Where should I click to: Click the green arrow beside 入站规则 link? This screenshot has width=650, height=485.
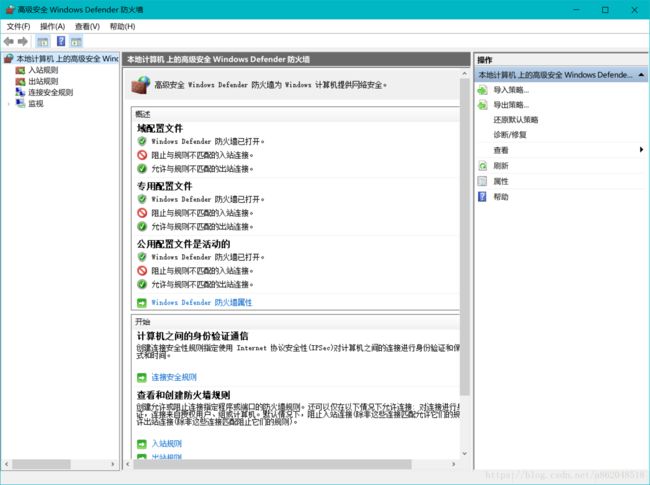(142, 444)
